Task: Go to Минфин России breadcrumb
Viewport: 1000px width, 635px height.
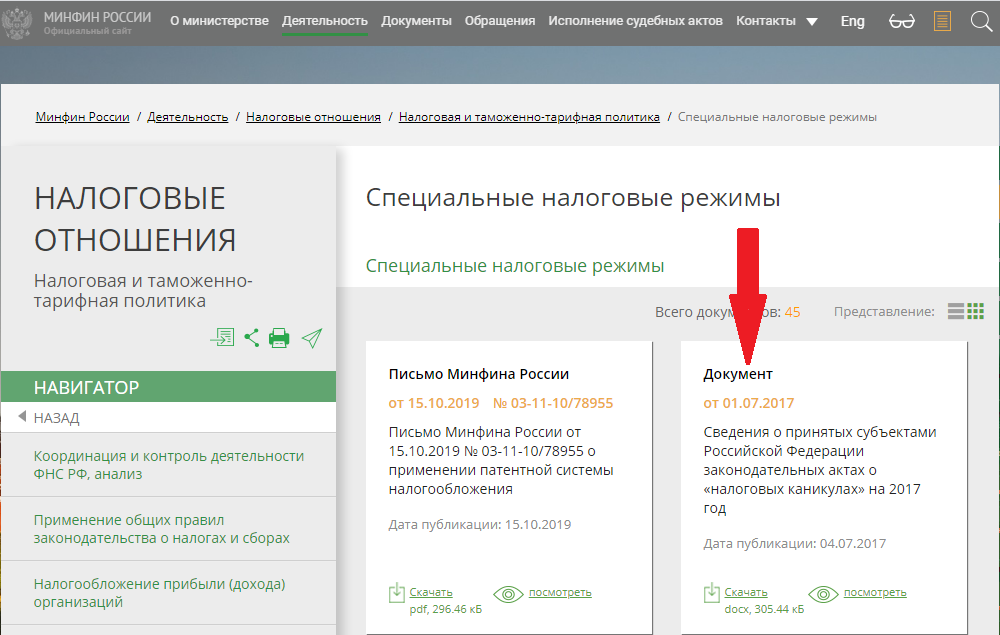Action: coord(82,117)
